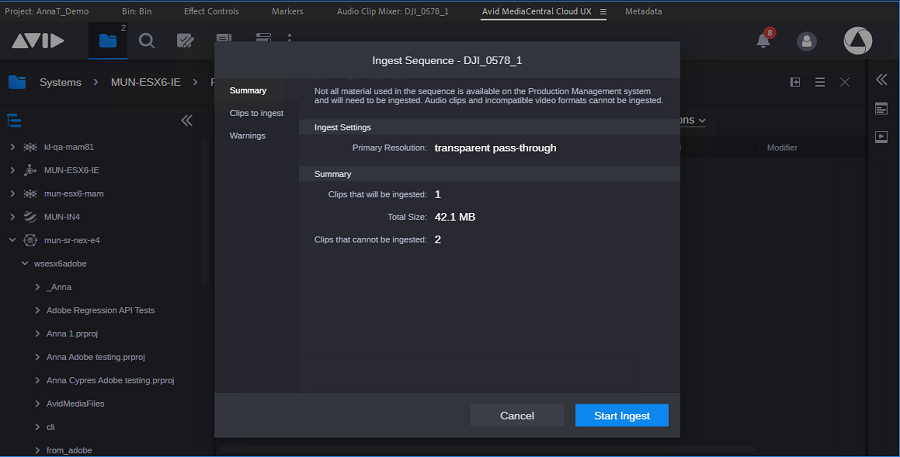Close the Browse panel with X
This screenshot has width=900, height=457.
[845, 82]
